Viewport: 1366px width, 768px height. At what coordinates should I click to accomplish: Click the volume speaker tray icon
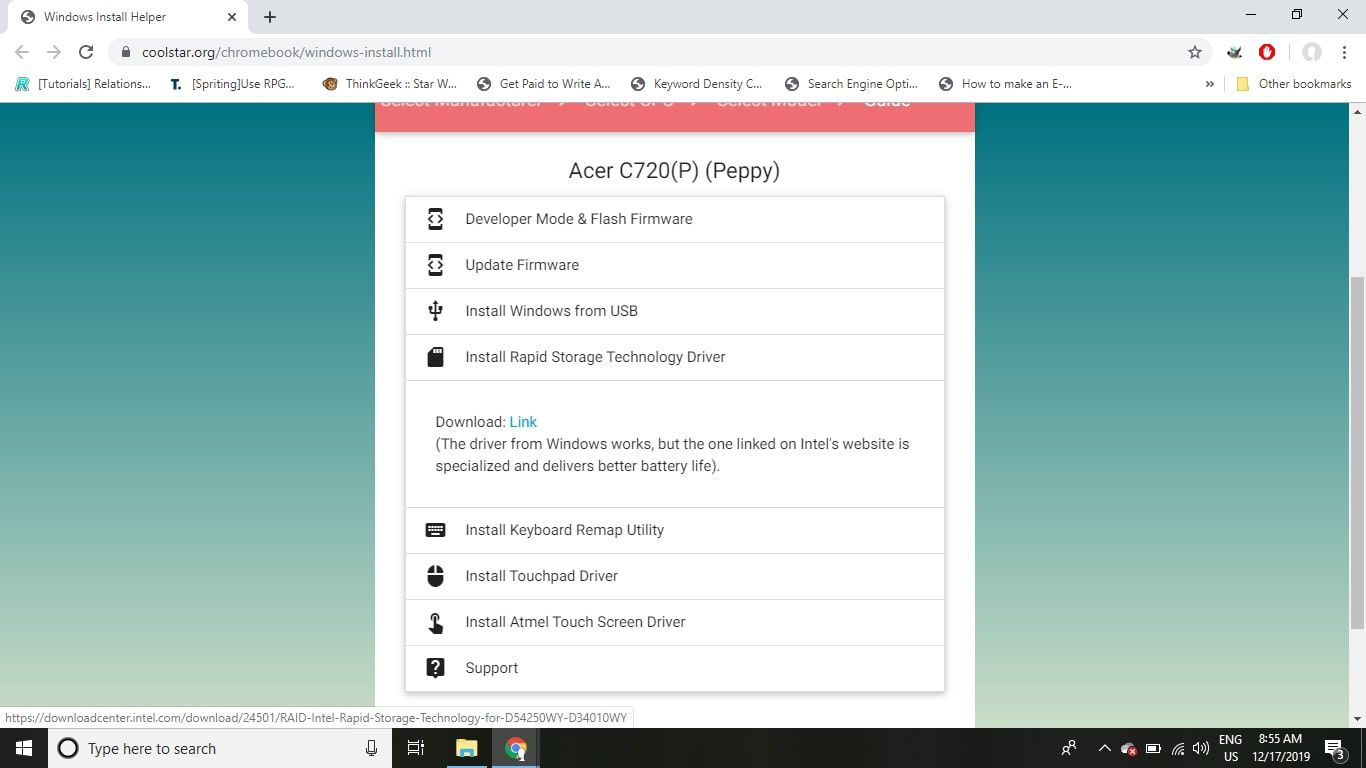click(x=1201, y=748)
